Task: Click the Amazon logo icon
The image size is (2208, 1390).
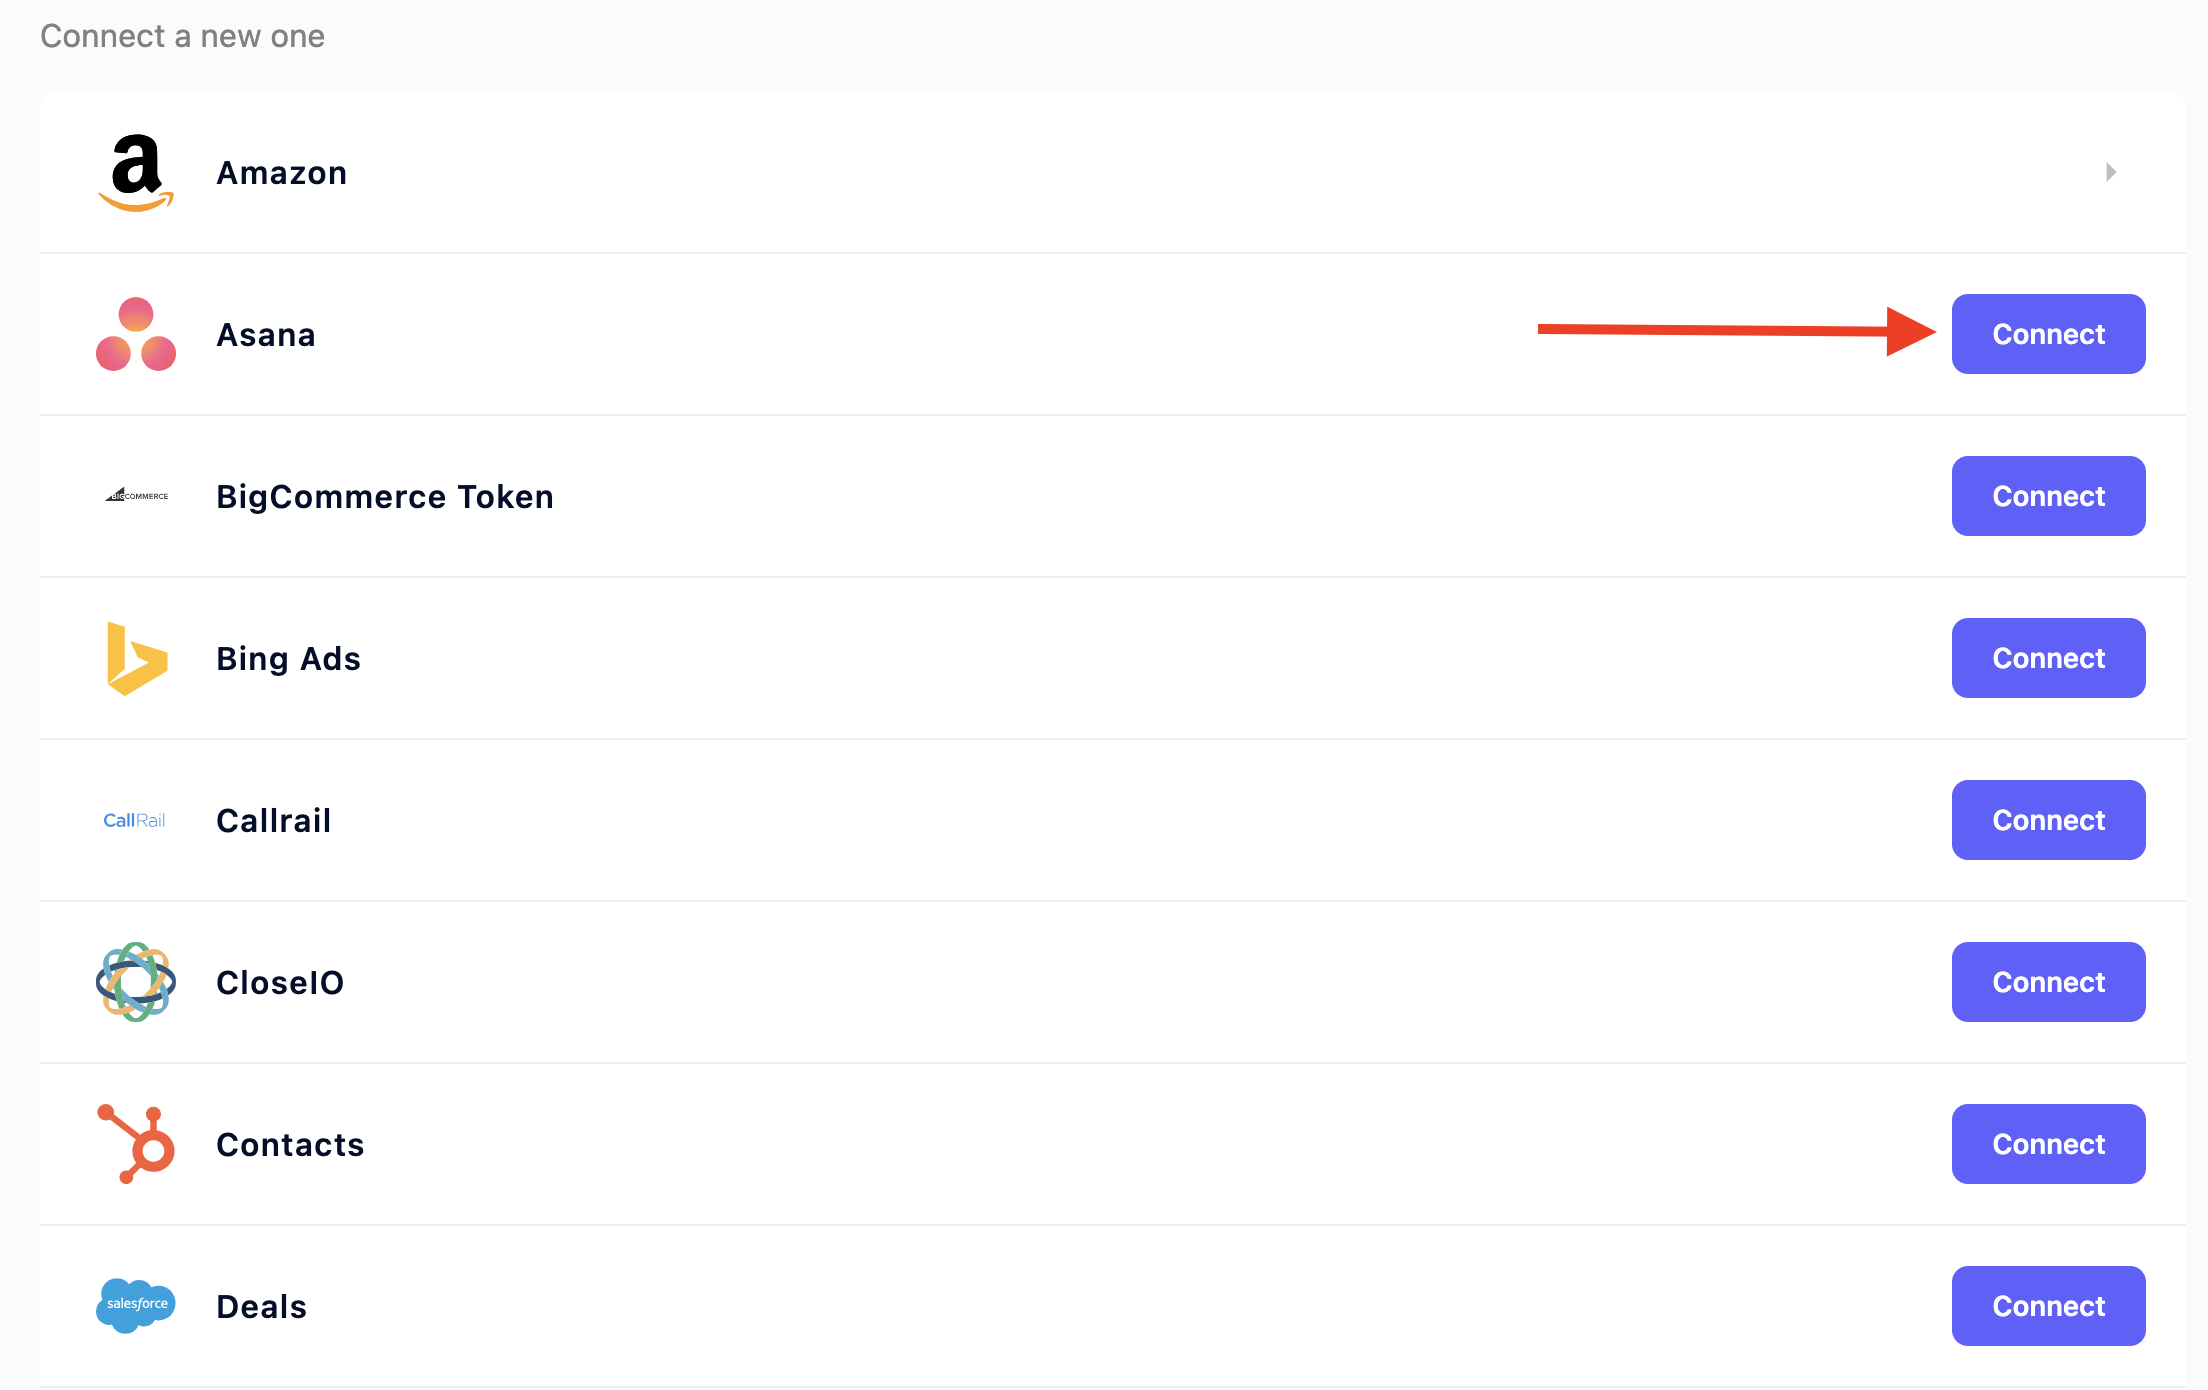Action: [x=136, y=172]
